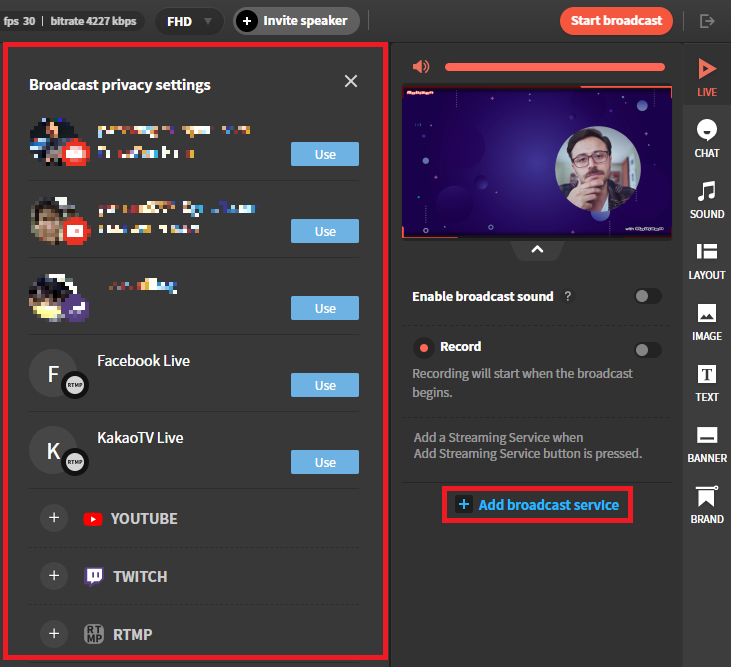Click Use for Facebook Live
This screenshot has width=731, height=667.
[x=325, y=385]
